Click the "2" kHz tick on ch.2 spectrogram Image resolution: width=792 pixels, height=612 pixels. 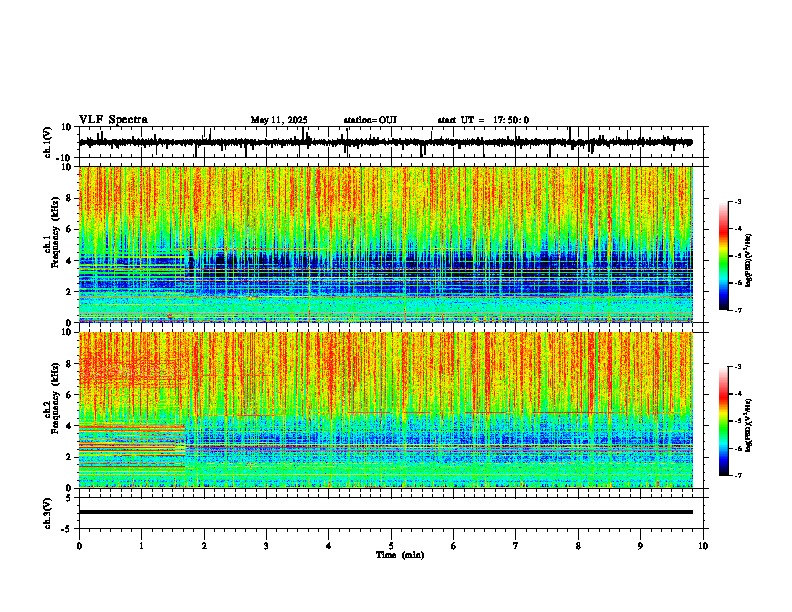[x=69, y=457]
